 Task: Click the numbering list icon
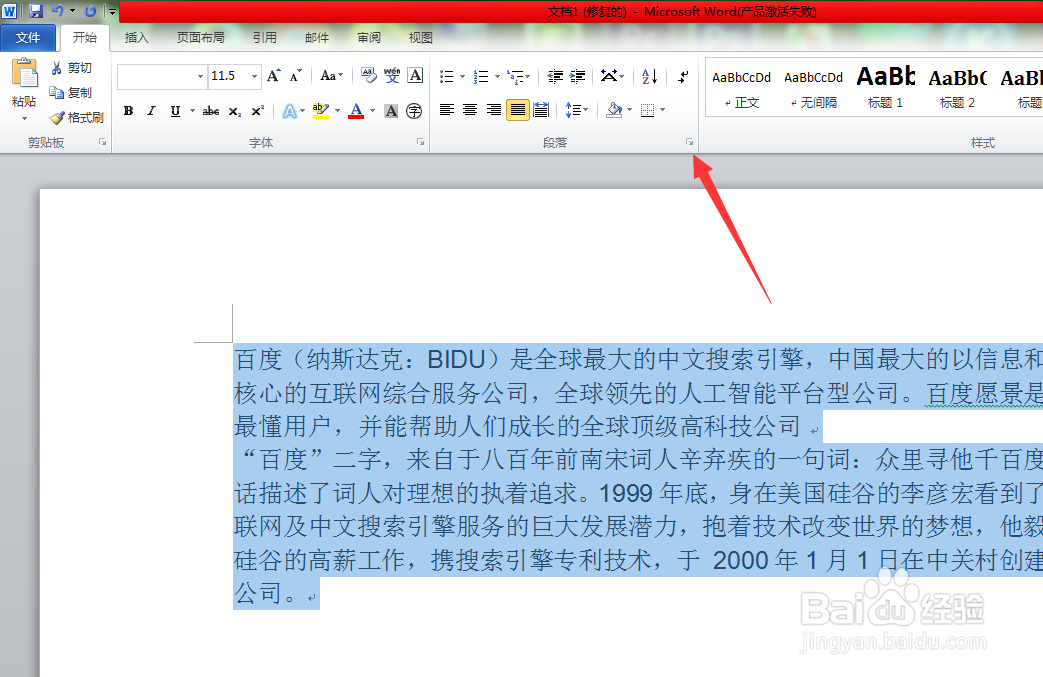[481, 76]
